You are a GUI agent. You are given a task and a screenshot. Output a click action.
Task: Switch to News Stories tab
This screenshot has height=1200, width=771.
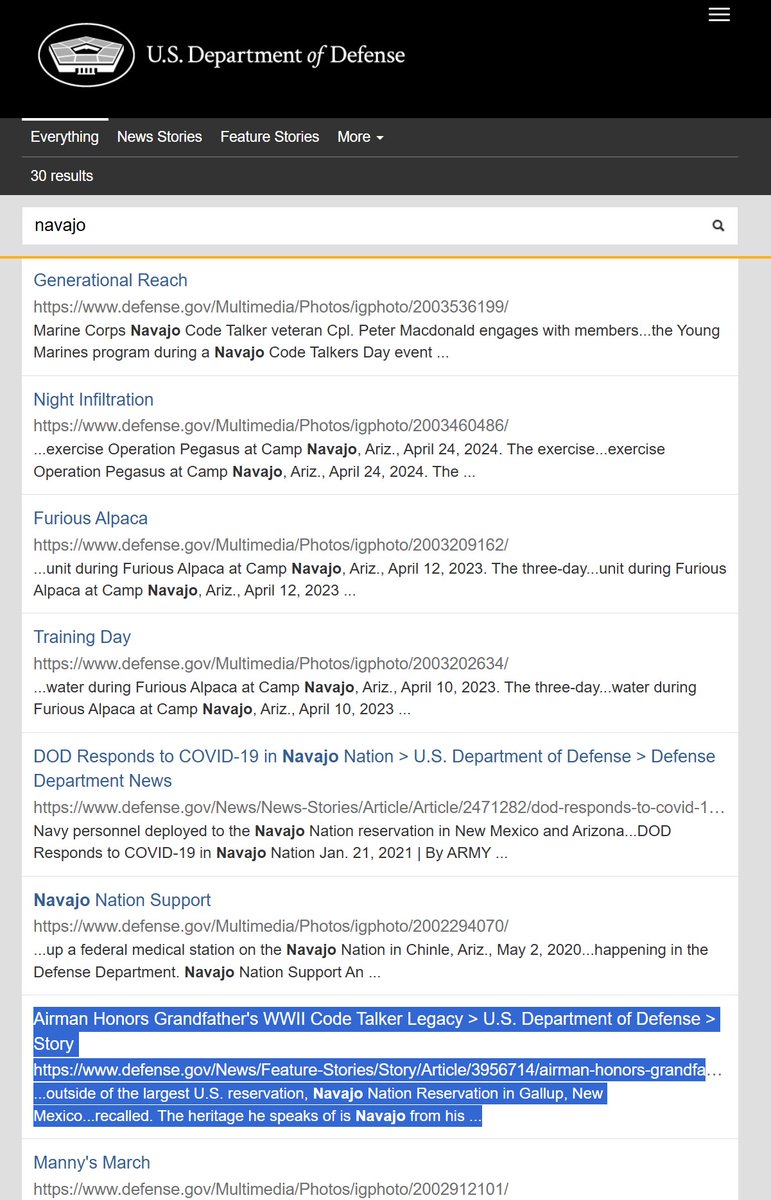click(x=159, y=137)
